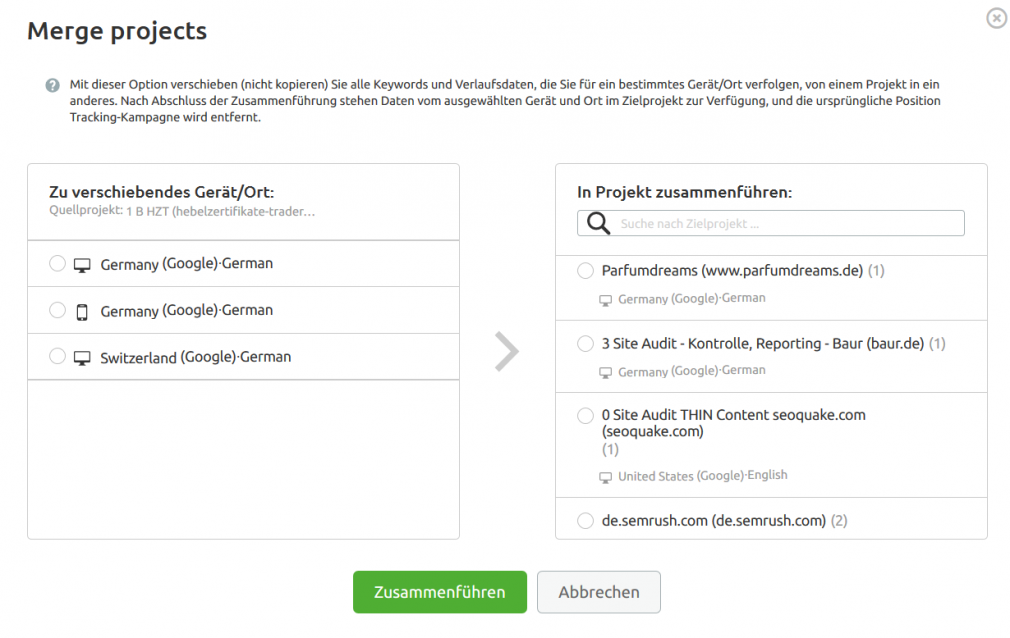
Task: Choose 0 Site Audit THIN Content project
Action: 586,416
